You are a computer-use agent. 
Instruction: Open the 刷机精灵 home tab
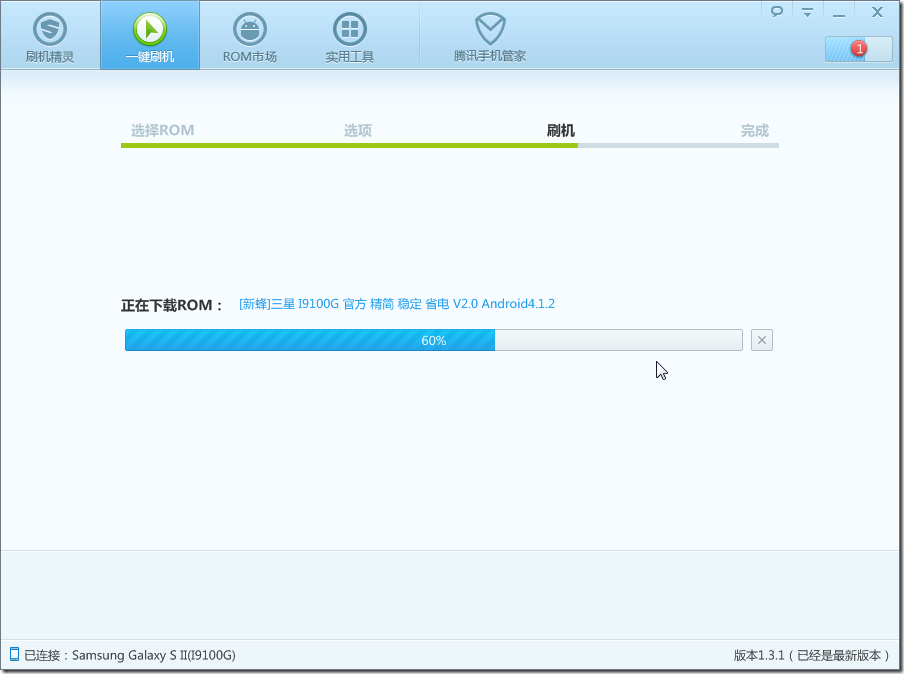click(x=50, y=36)
